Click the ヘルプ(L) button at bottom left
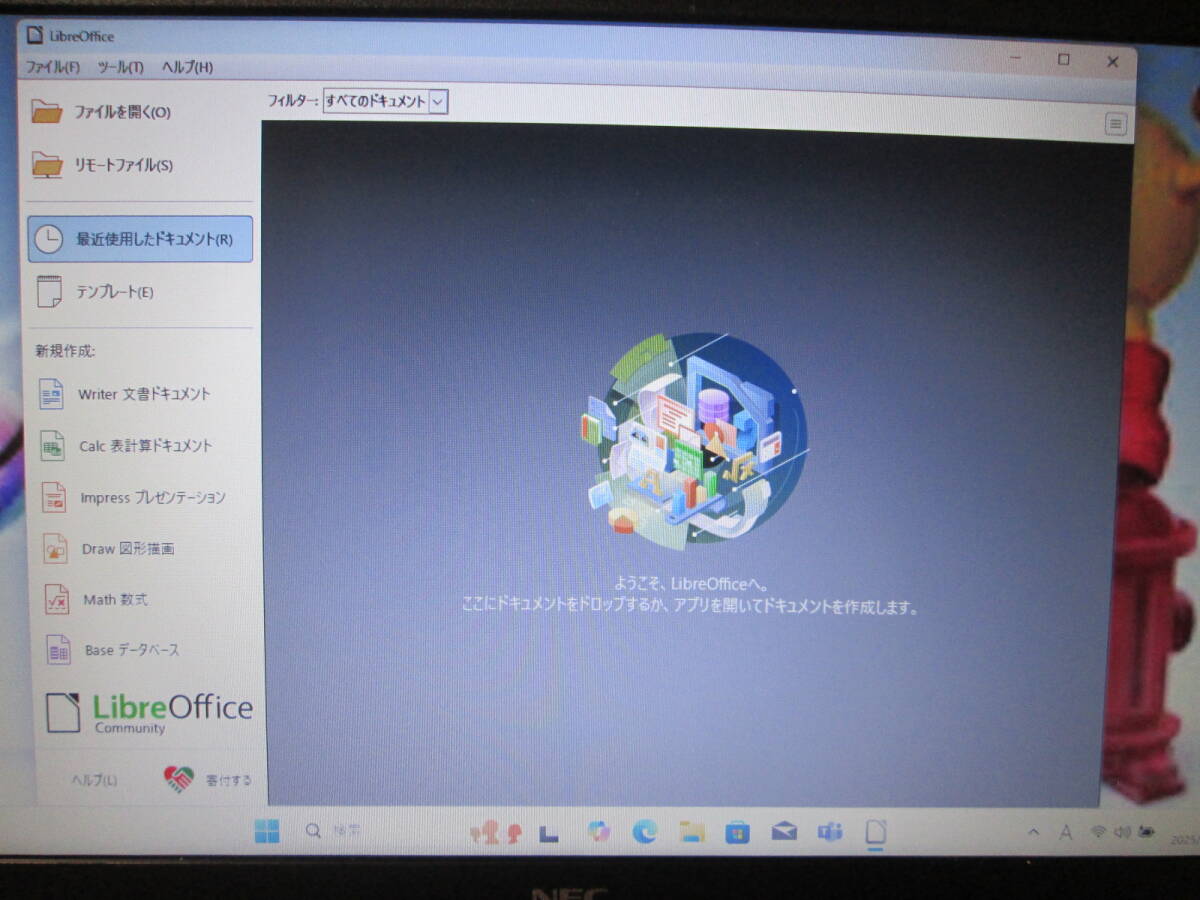Screen dimensions: 1200x900 tap(94, 780)
